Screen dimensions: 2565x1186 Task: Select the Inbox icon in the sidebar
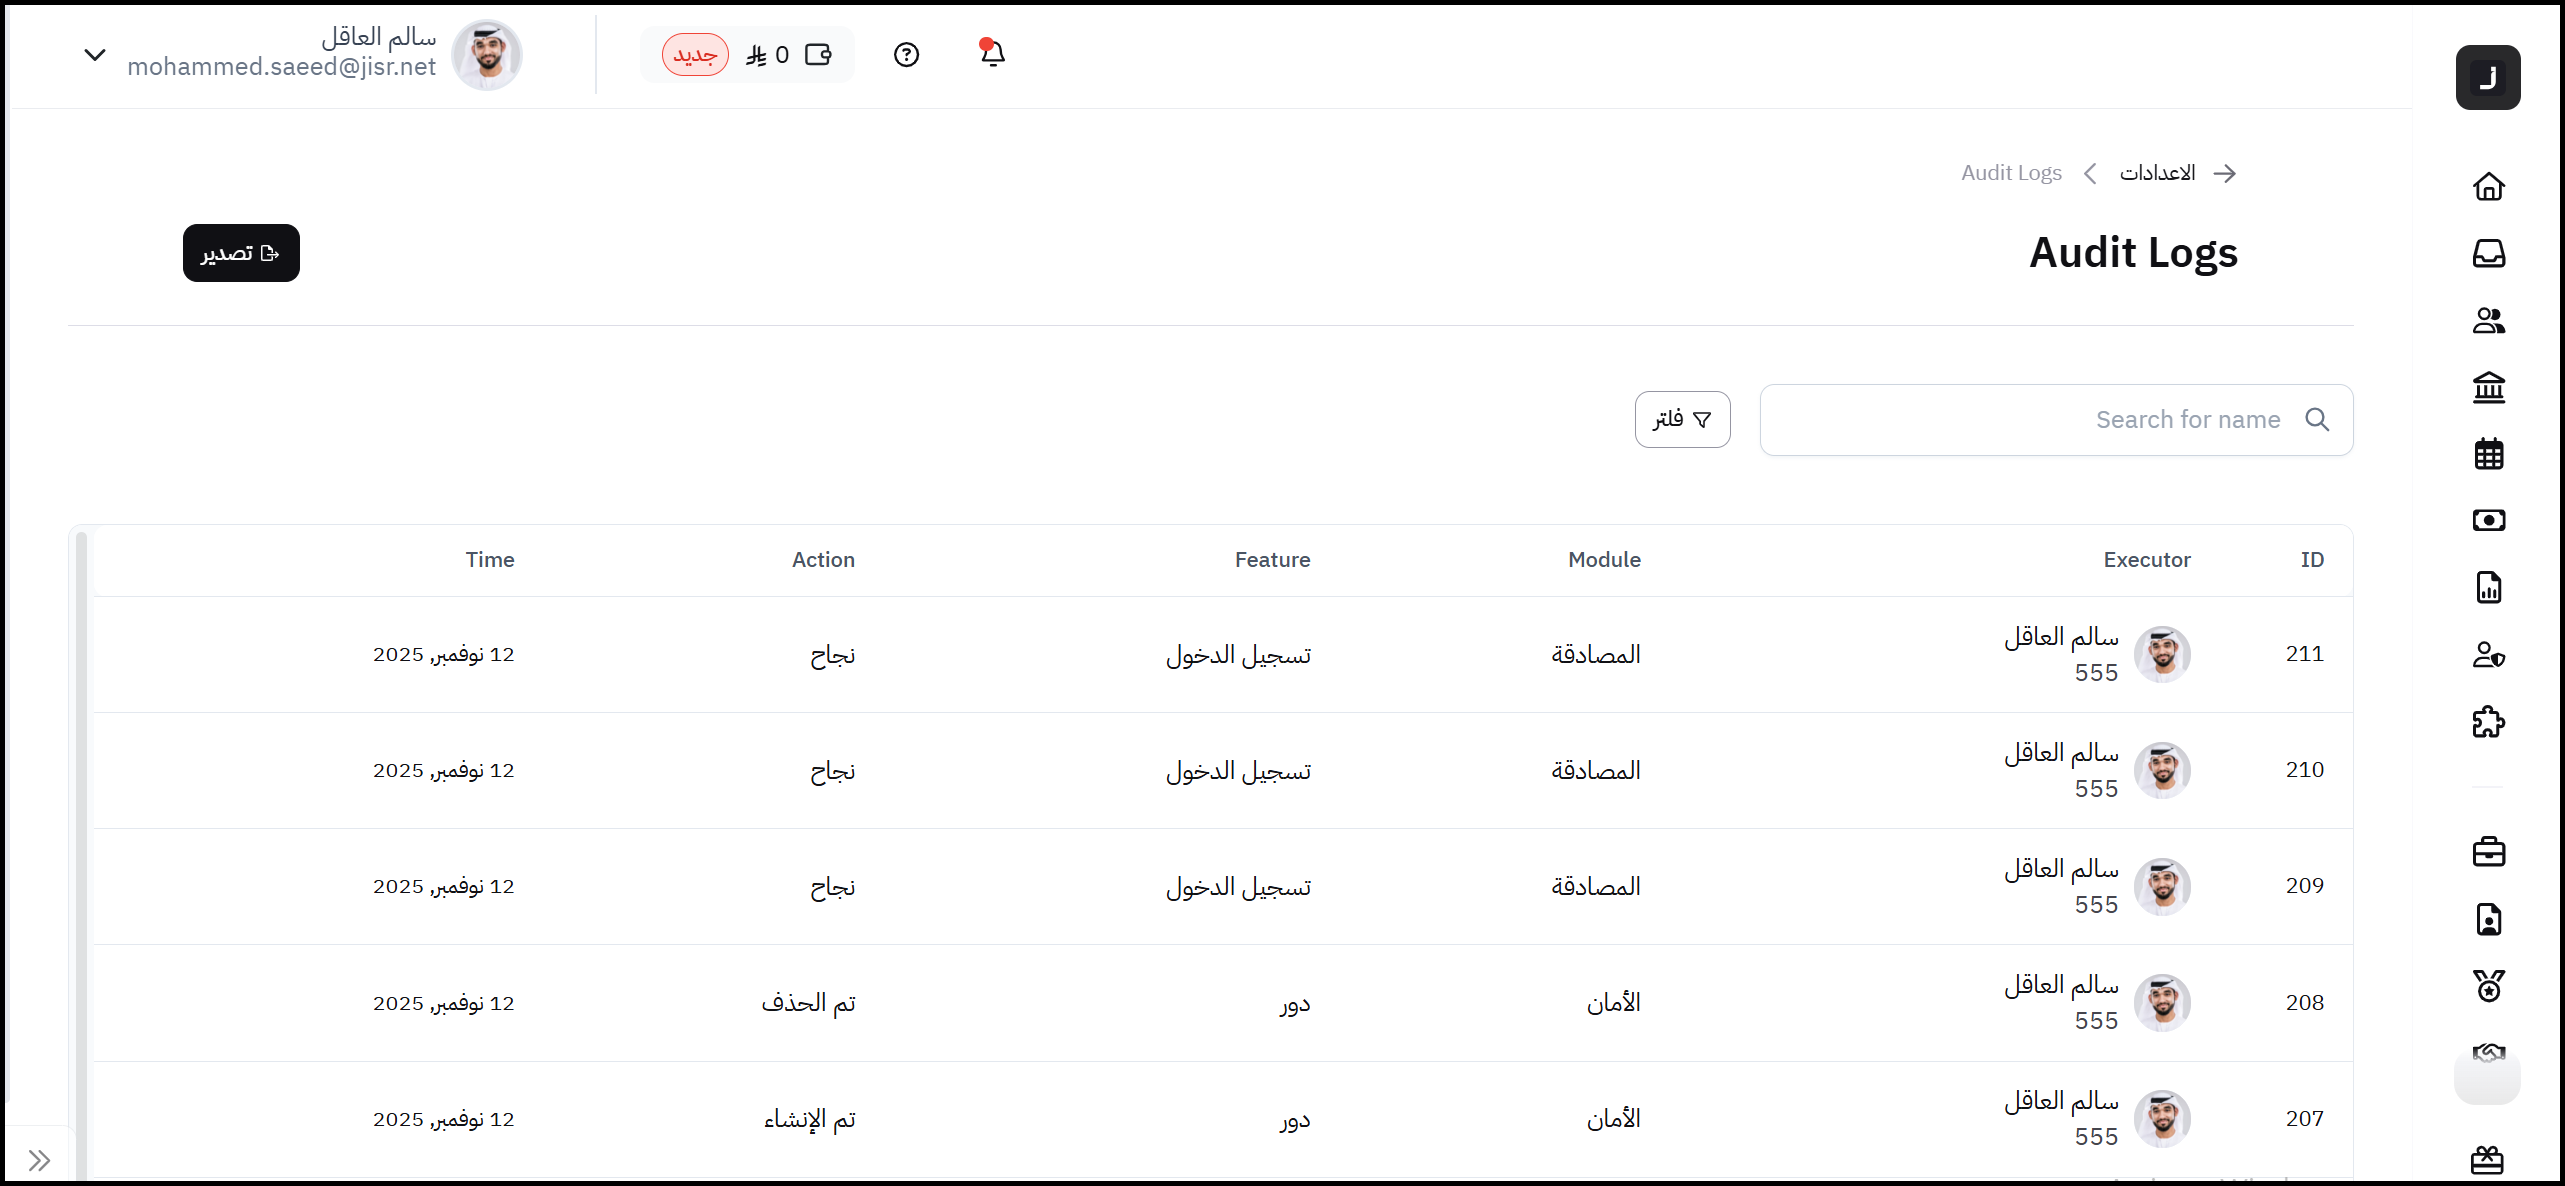coord(2489,254)
